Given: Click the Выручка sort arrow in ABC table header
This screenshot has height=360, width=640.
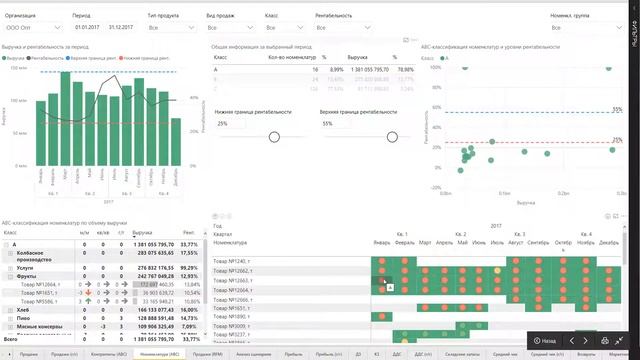Looking at the screenshot, I should click(134, 237).
